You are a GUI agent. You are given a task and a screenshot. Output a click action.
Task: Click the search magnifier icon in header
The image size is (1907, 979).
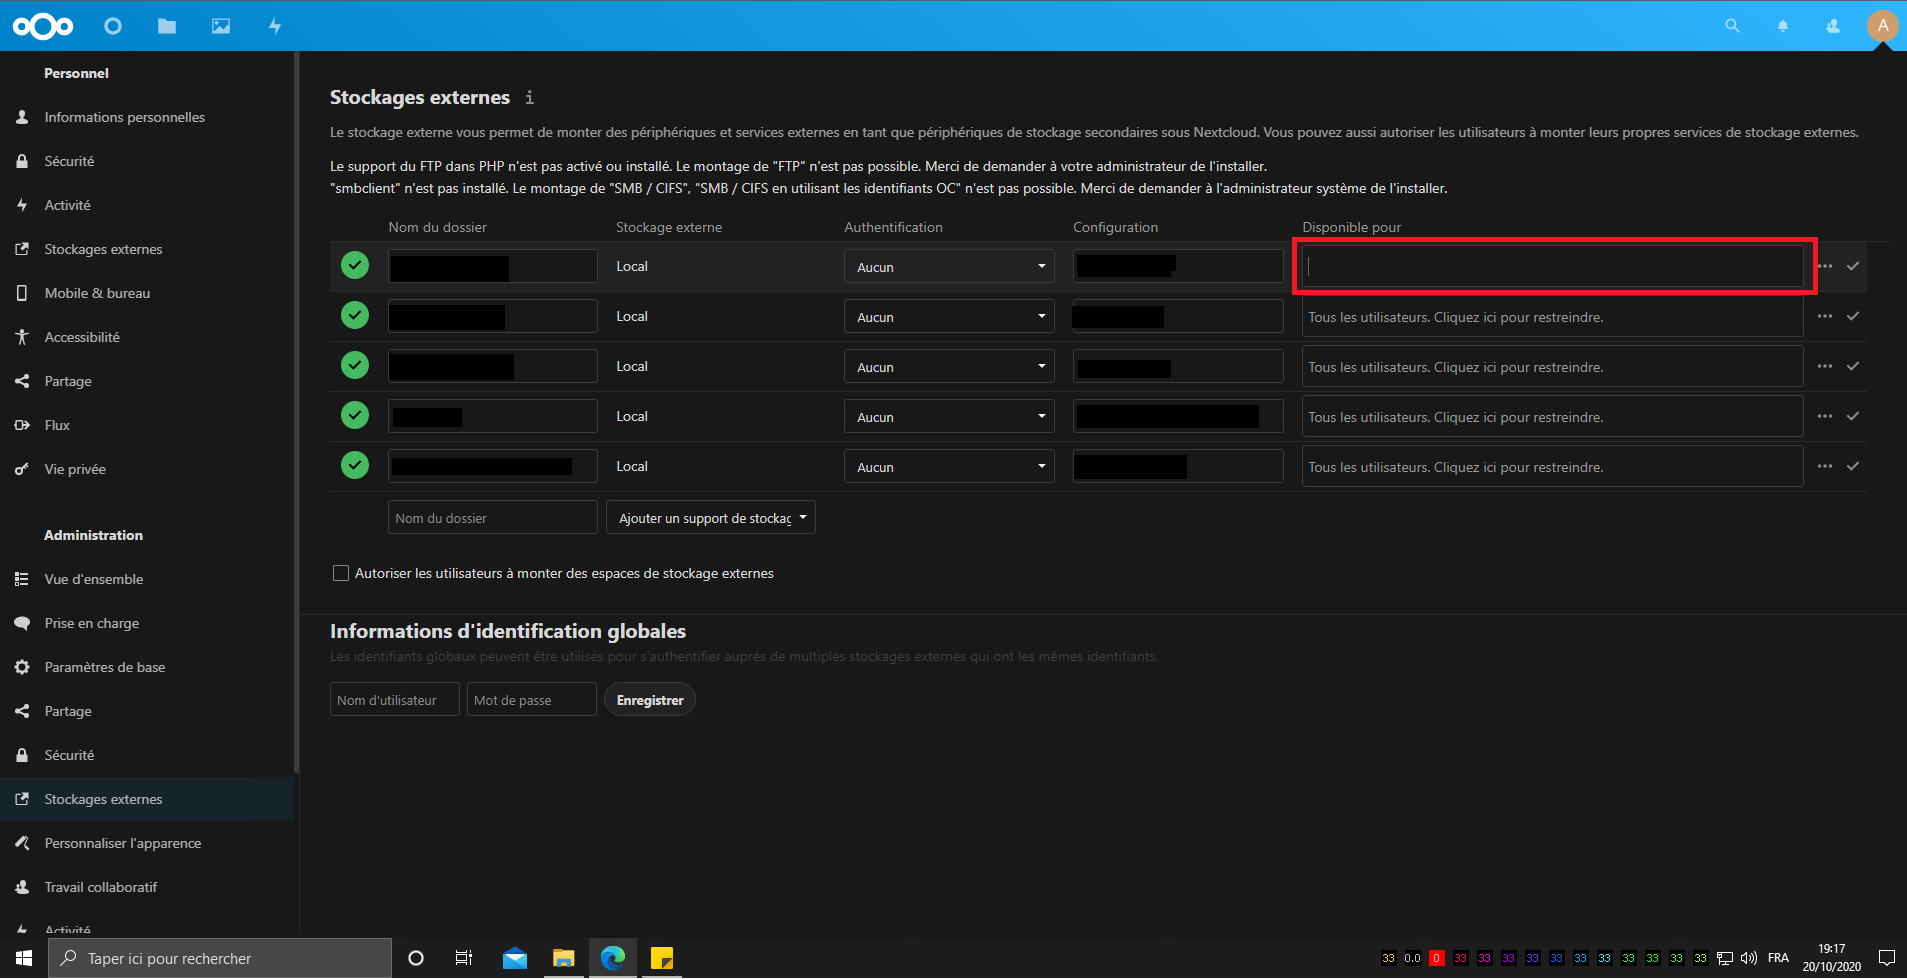pos(1733,26)
